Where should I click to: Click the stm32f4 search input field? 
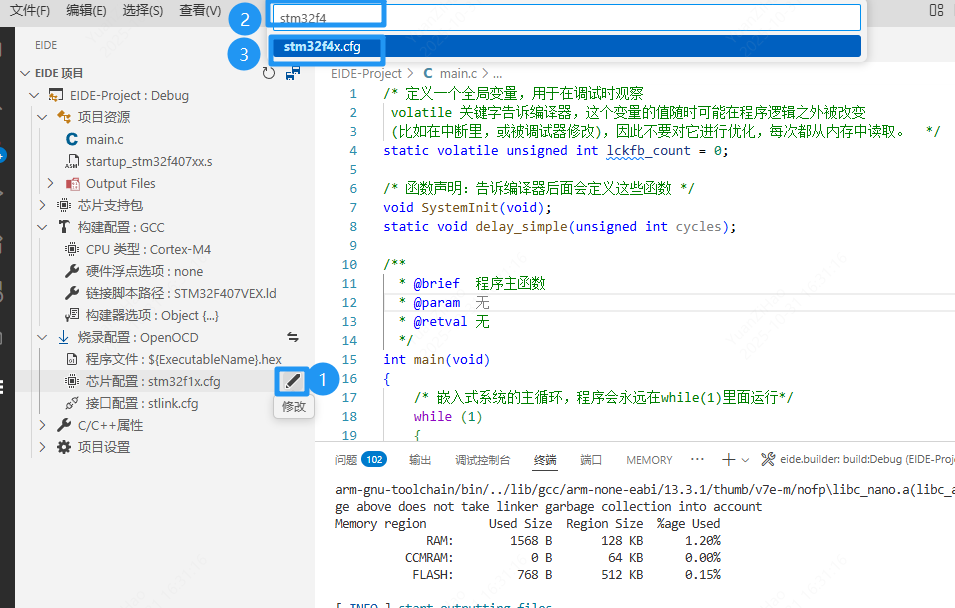(565, 17)
